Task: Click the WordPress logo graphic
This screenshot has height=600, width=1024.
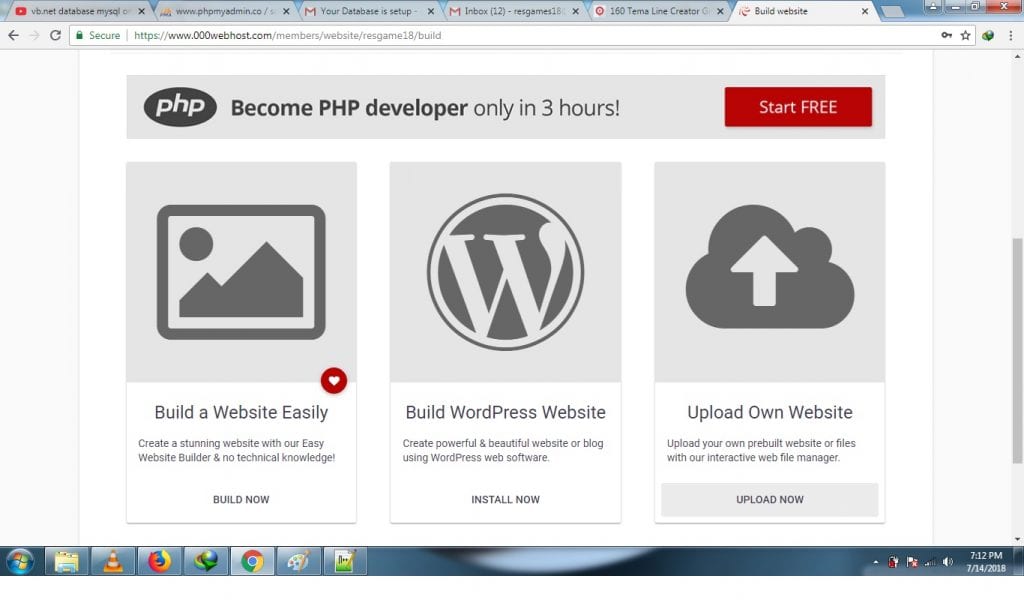Action: coord(505,272)
